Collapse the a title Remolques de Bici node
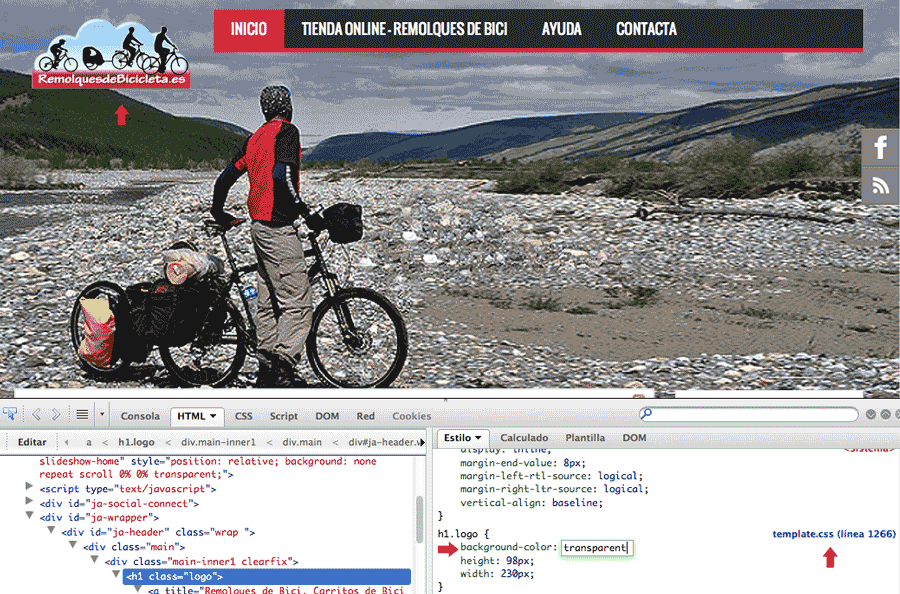Image resolution: width=900 pixels, height=594 pixels. point(138,588)
